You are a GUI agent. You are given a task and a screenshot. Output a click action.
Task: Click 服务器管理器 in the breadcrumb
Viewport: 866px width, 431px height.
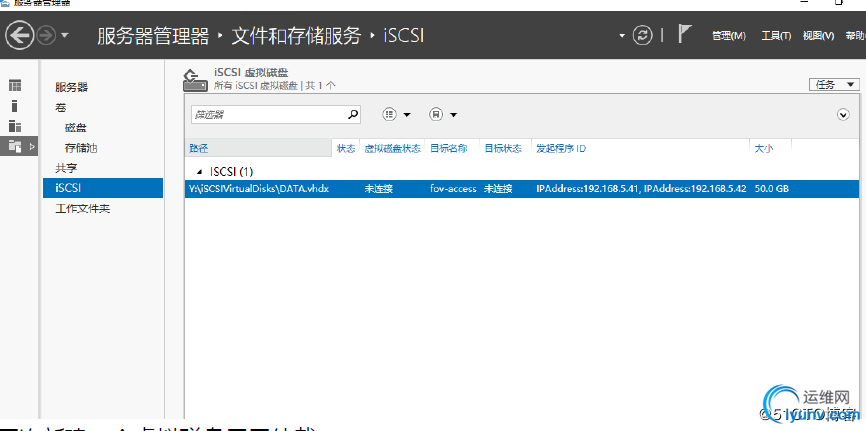[x=153, y=36]
